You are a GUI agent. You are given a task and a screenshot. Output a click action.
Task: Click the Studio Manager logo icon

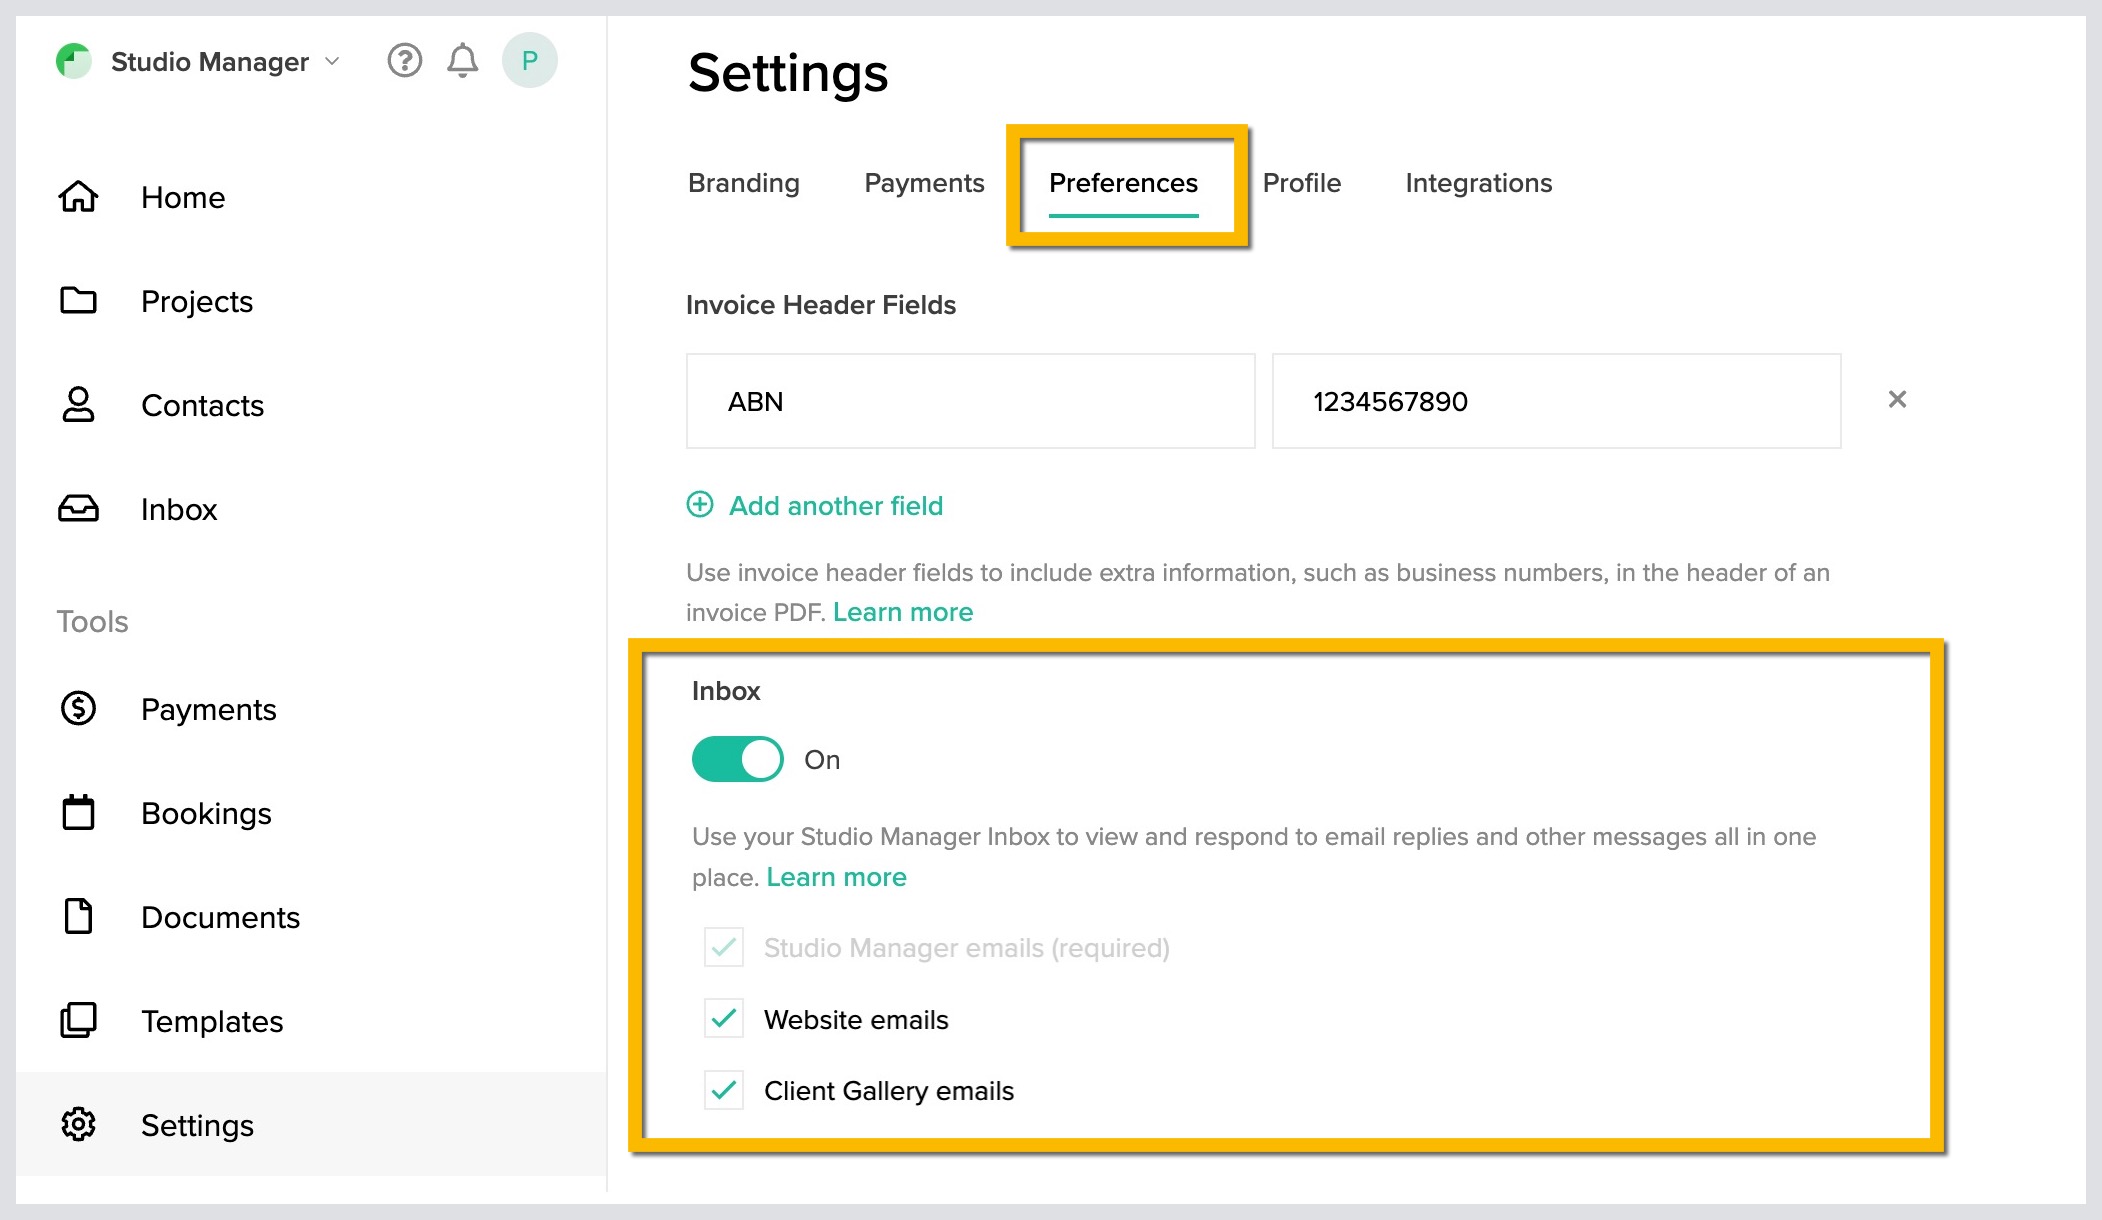point(74,61)
